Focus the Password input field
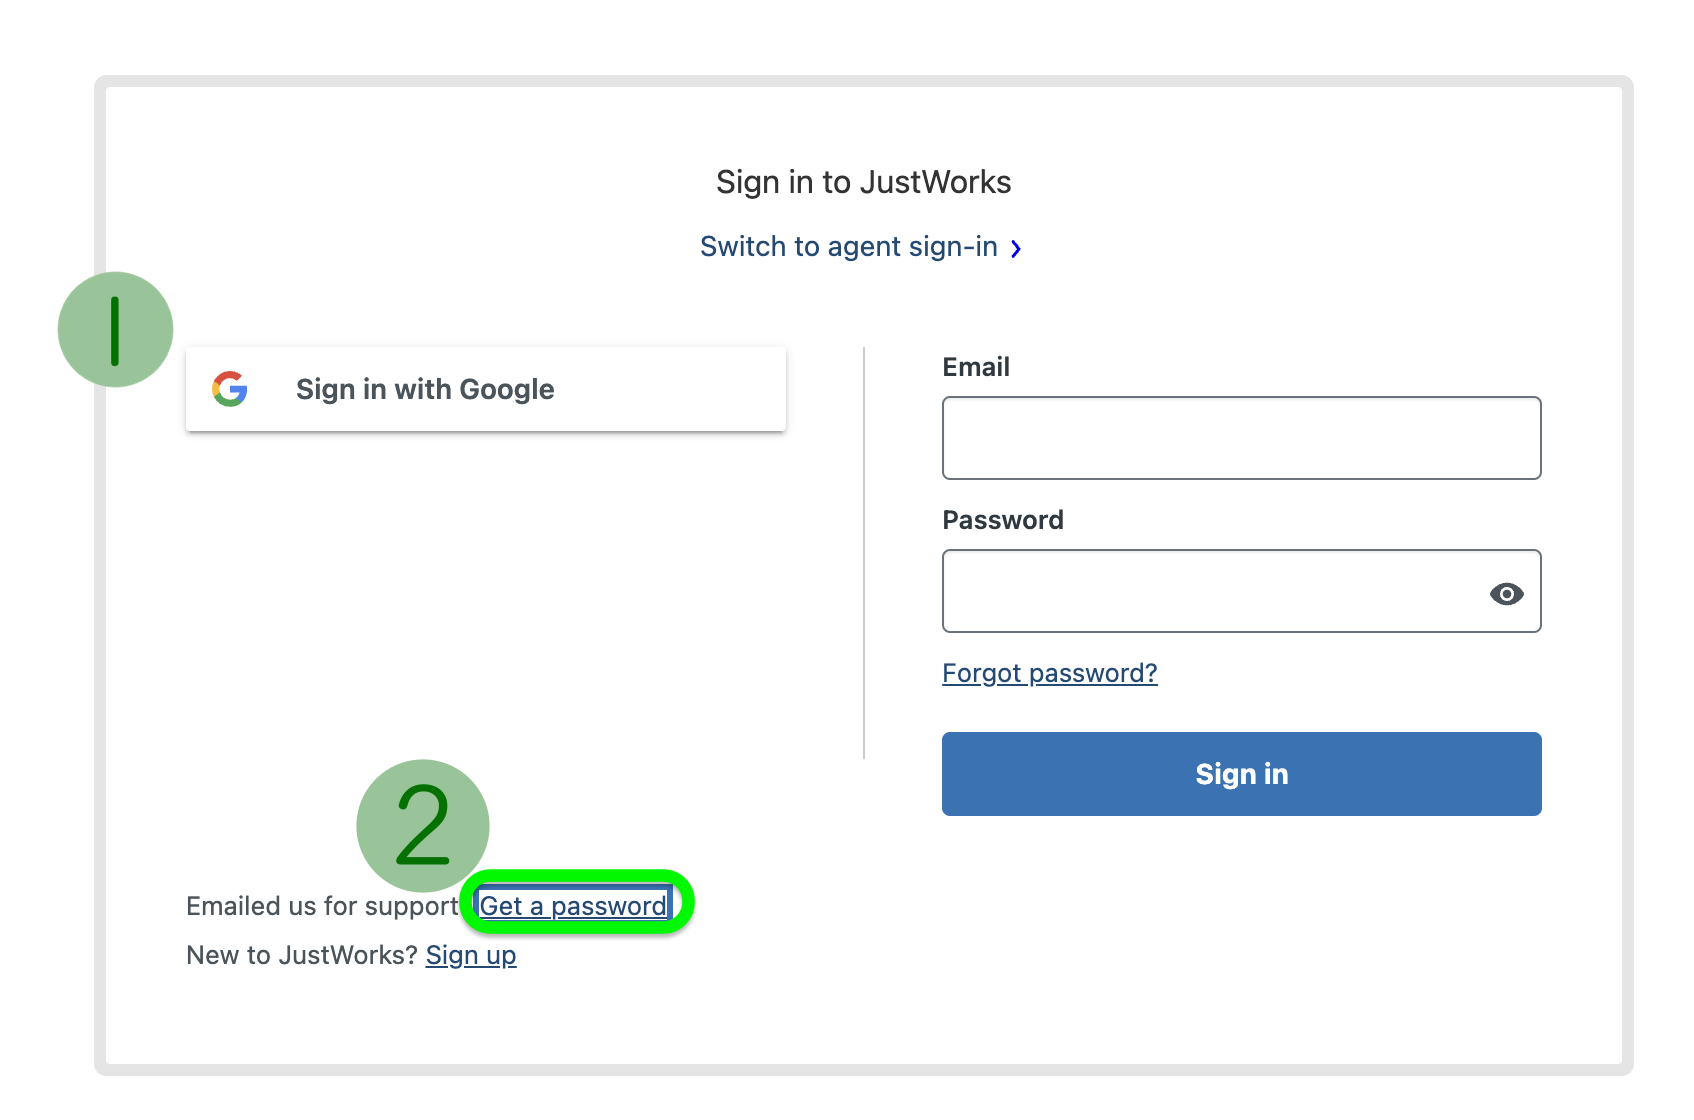 pyautogui.click(x=1242, y=591)
